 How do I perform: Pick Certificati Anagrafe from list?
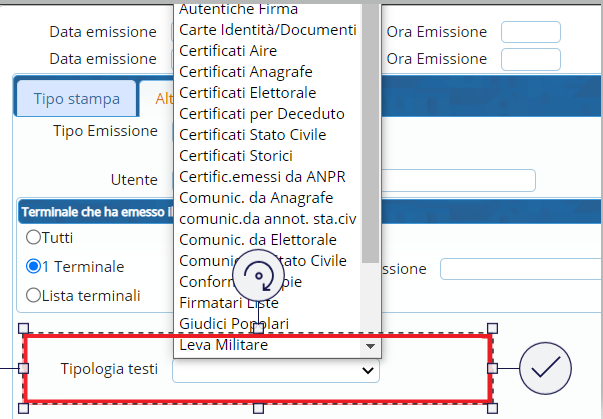pyautogui.click(x=246, y=72)
